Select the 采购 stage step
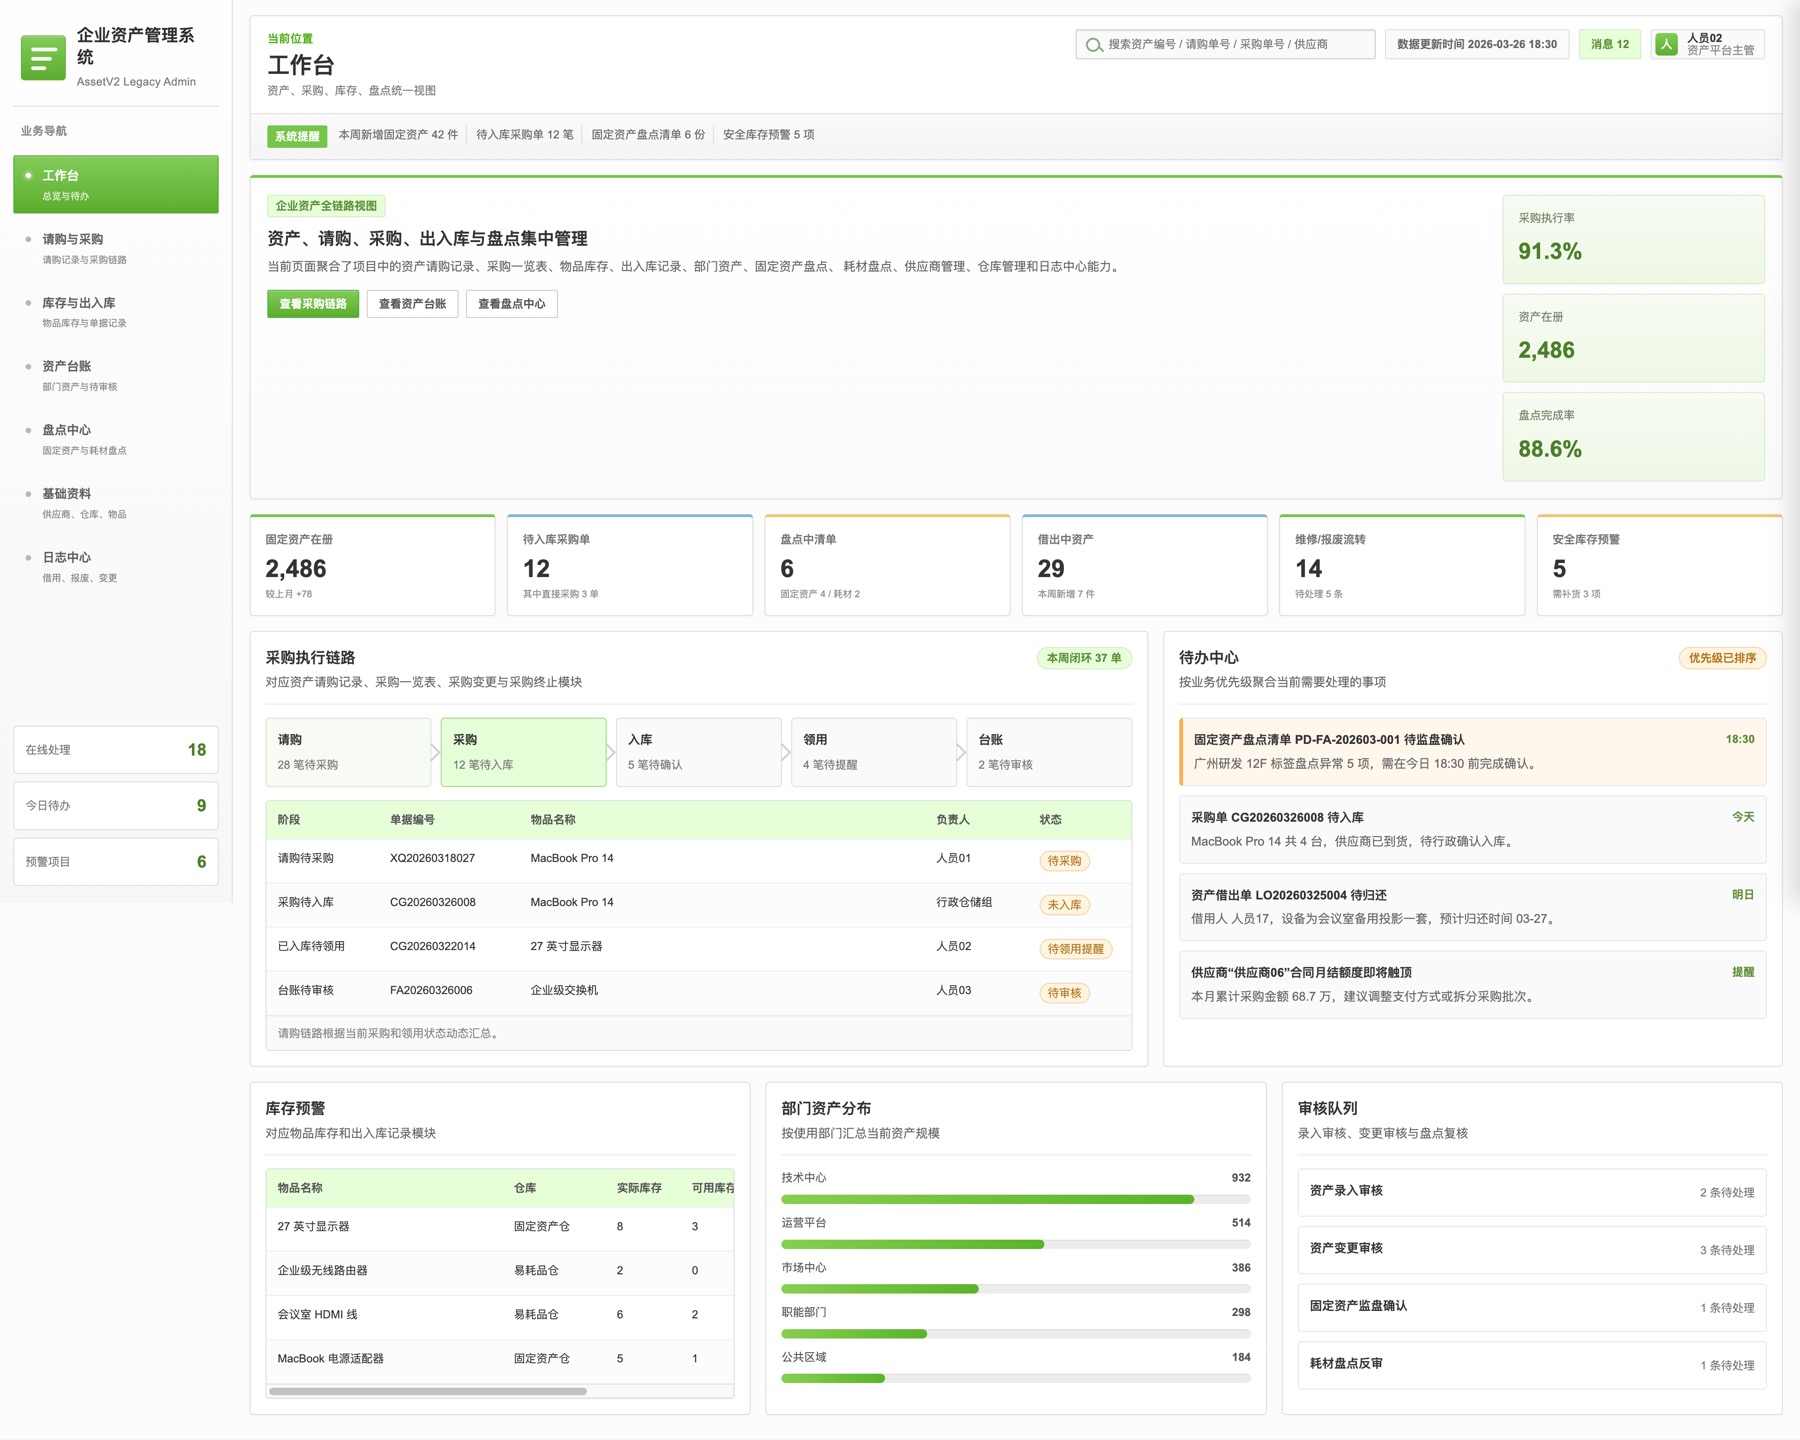 pos(523,752)
